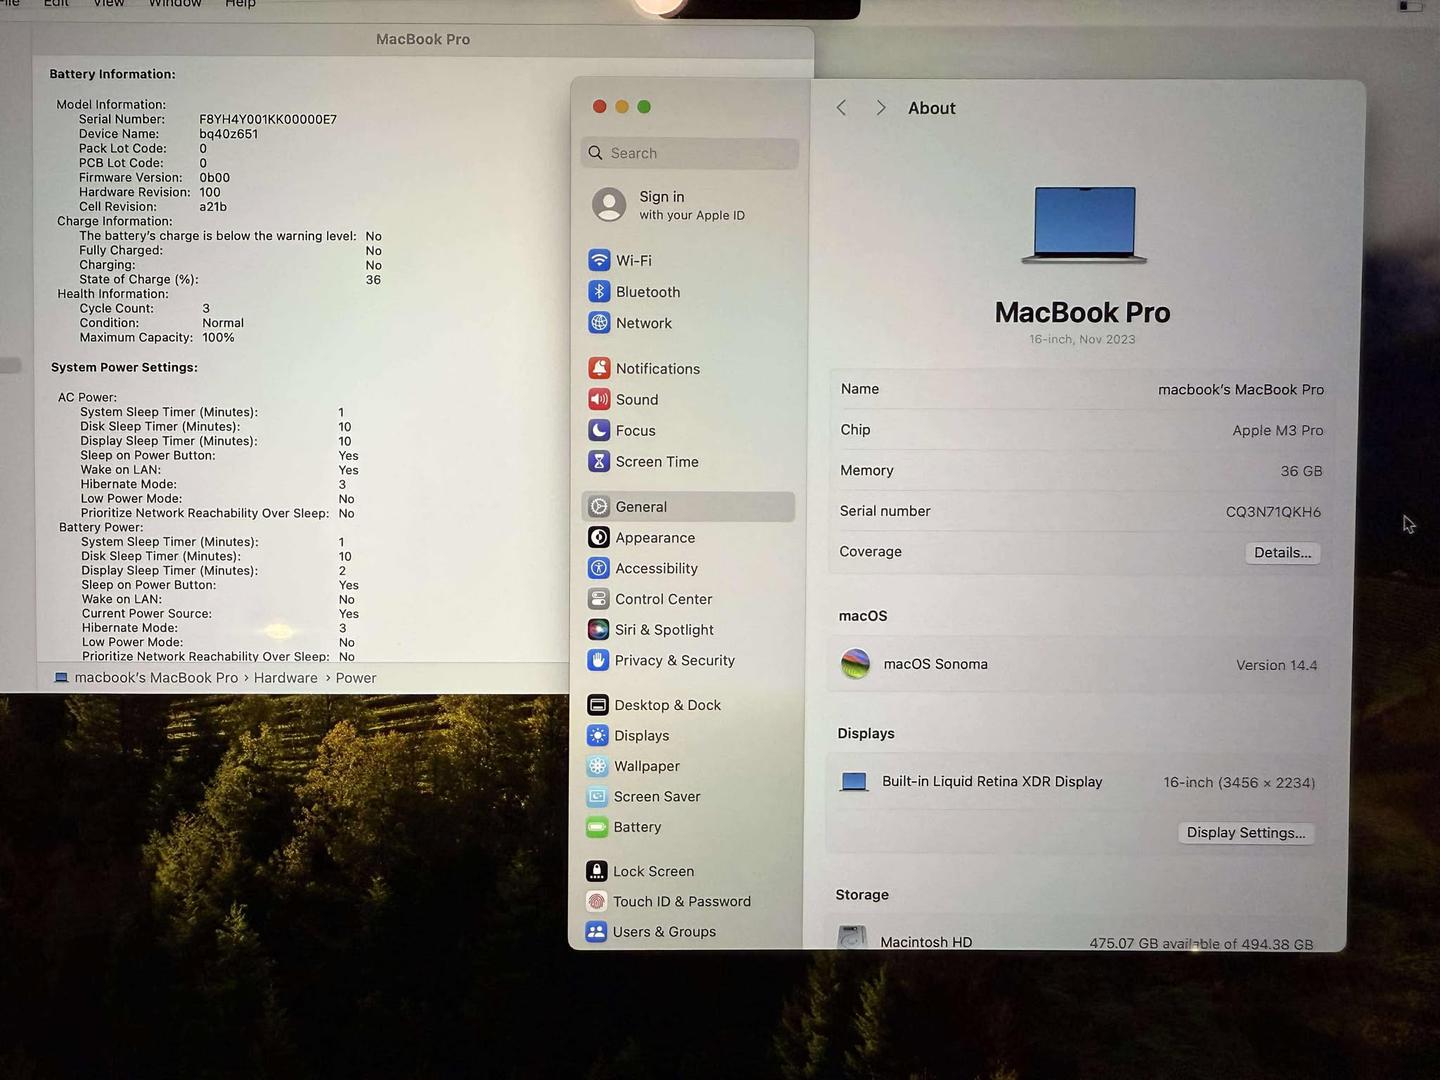Click the device name "bq40z651"
1440x1080 pixels.
pyautogui.click(x=228, y=134)
